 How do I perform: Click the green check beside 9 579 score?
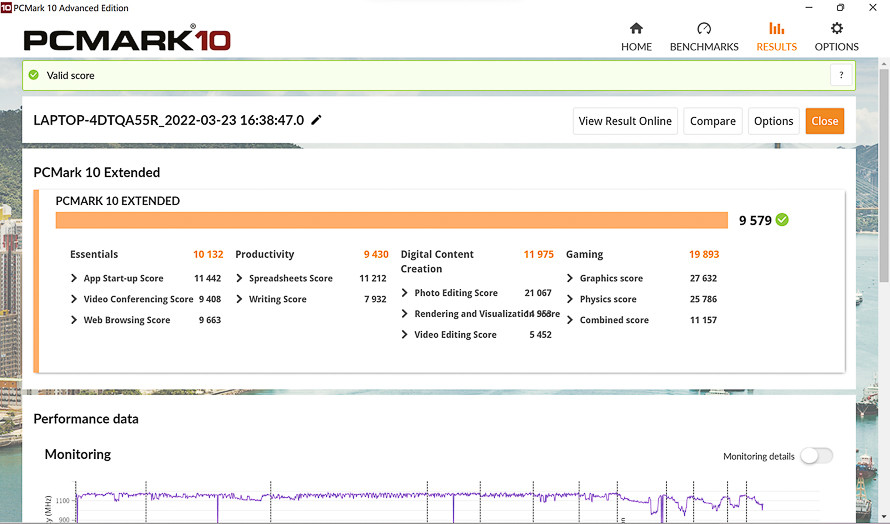[x=782, y=220]
